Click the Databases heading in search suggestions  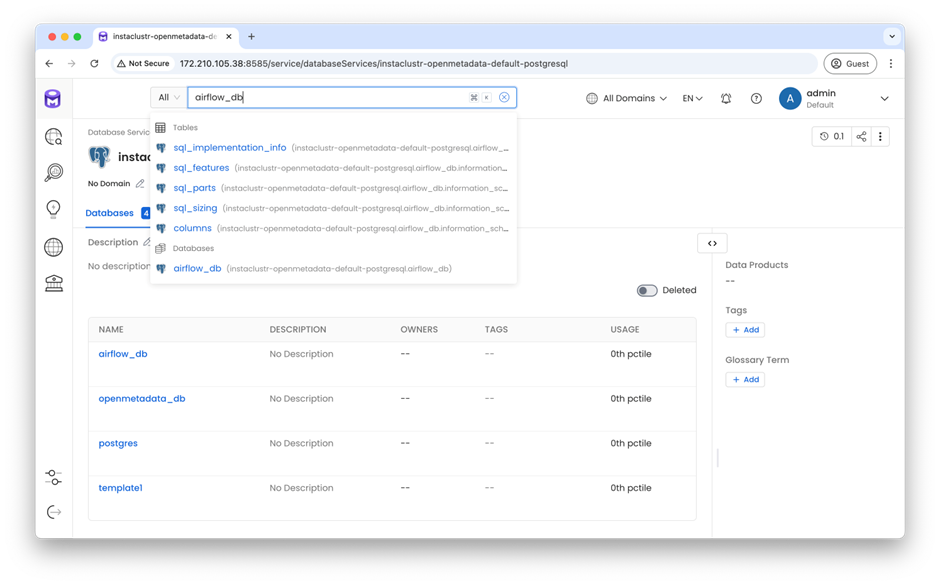pyautogui.click(x=193, y=248)
